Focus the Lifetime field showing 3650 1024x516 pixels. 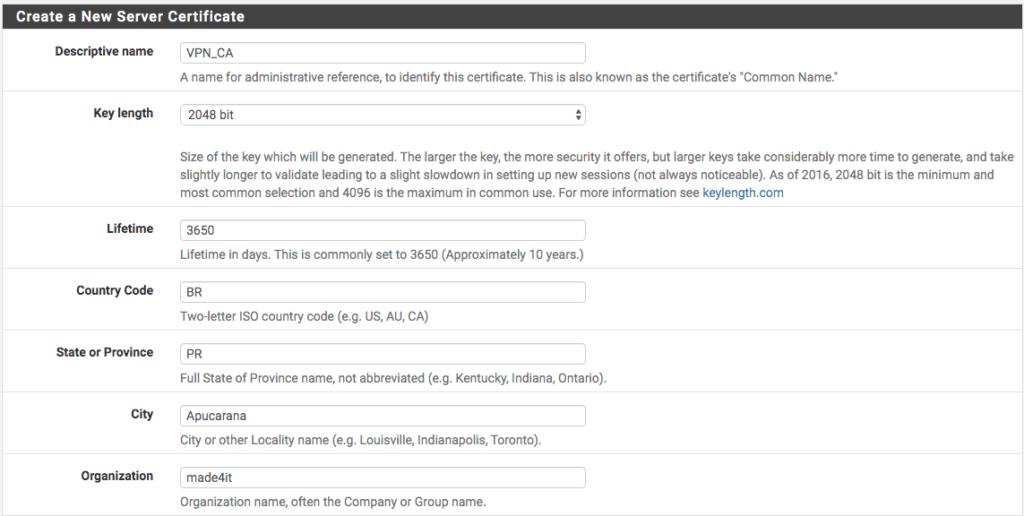(383, 230)
